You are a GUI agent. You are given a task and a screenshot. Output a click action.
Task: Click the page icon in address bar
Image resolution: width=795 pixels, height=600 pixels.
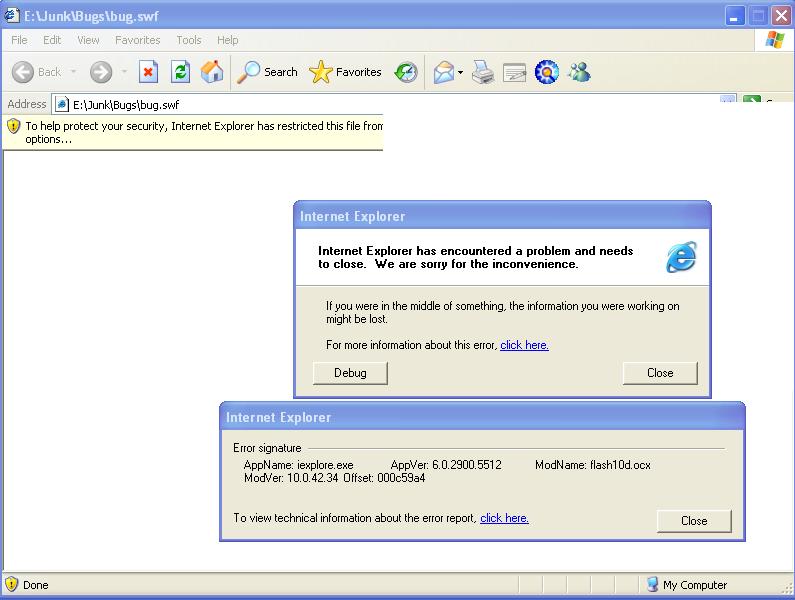pos(62,104)
